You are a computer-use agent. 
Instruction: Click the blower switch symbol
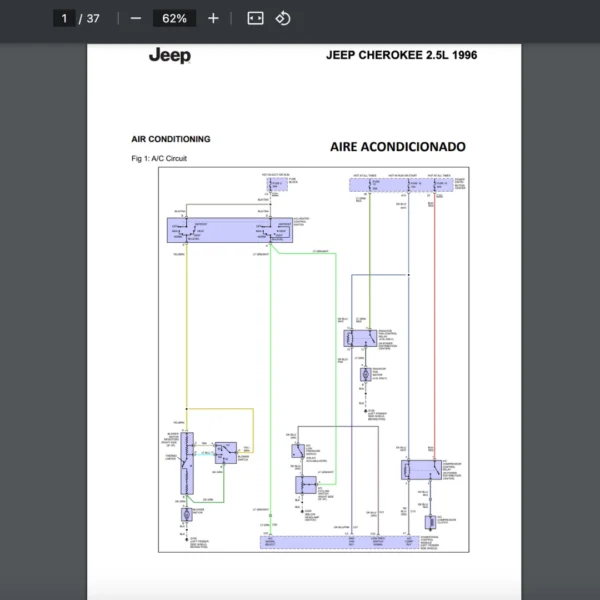click(x=227, y=453)
